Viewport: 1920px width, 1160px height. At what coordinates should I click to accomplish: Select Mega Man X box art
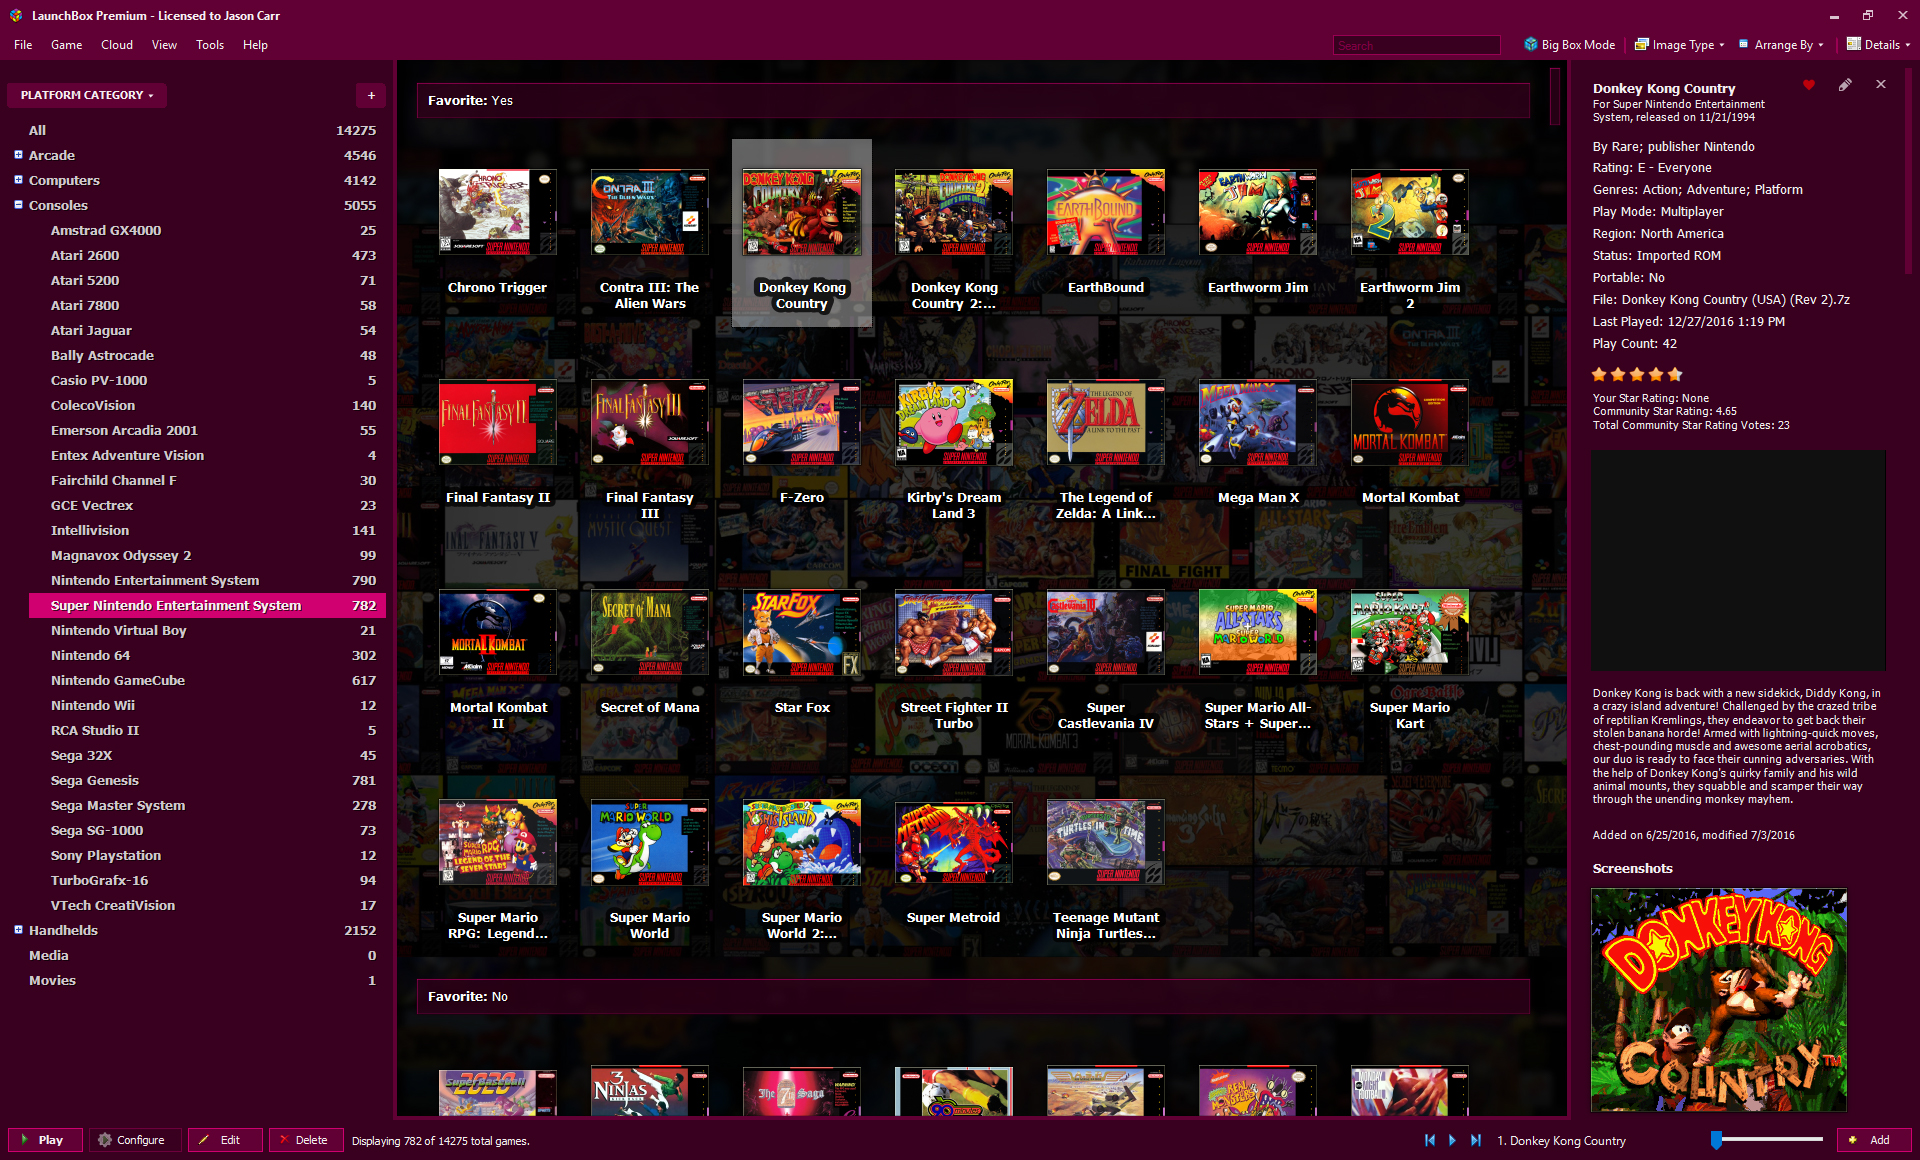click(x=1257, y=422)
